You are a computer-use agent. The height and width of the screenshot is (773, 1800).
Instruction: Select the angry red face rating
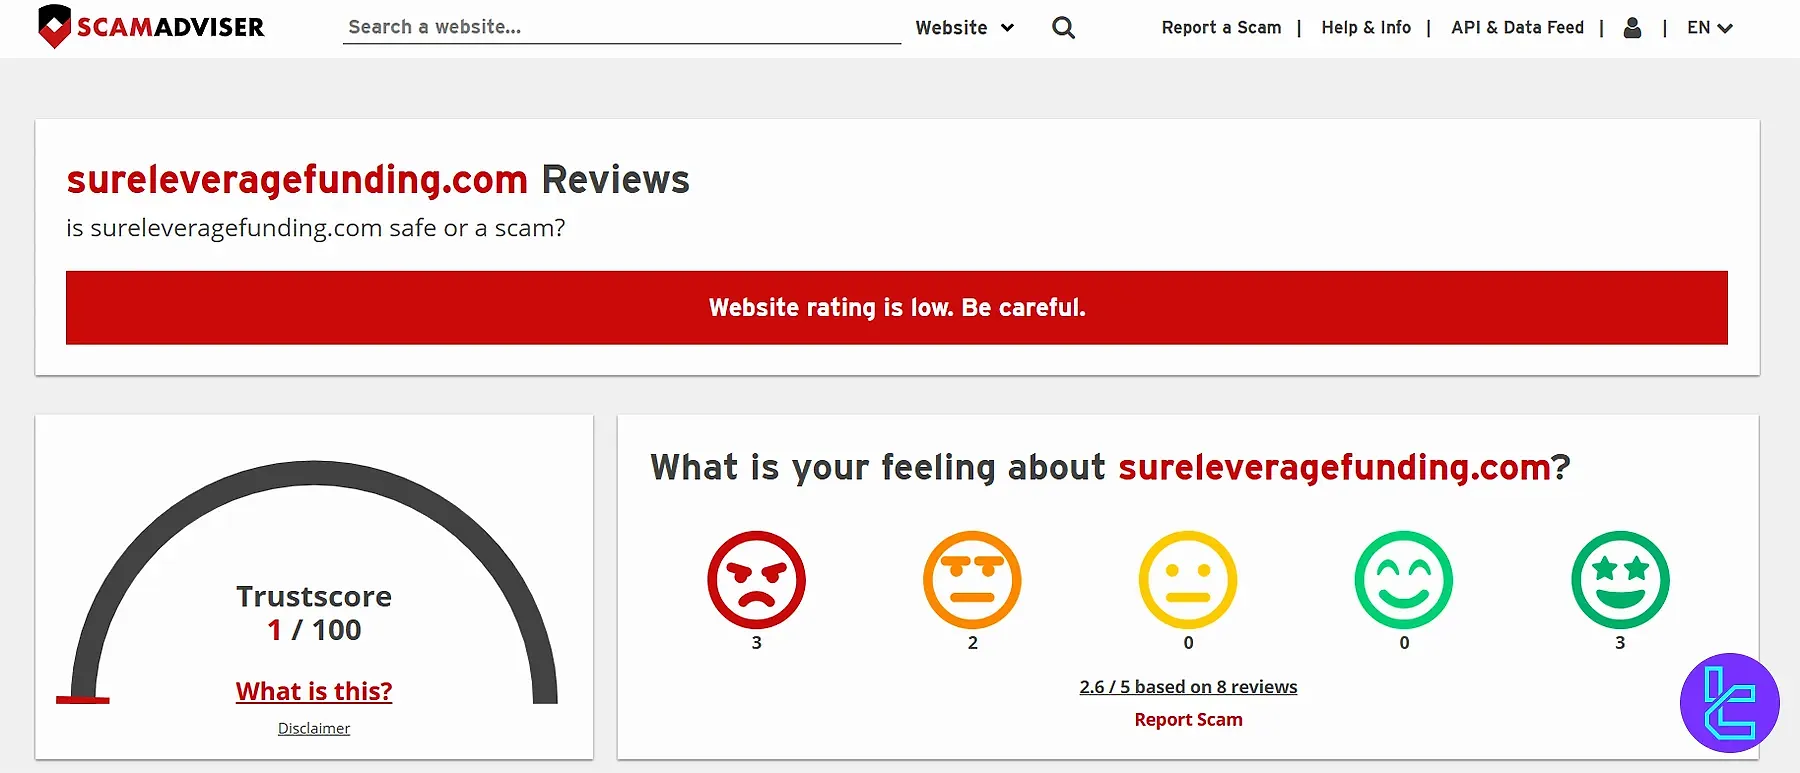756,580
